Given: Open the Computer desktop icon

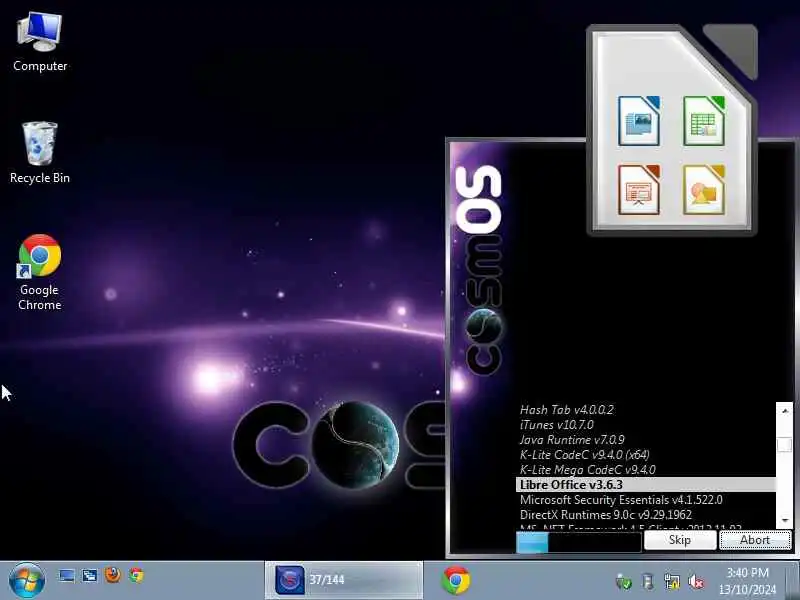Looking at the screenshot, I should point(40,42).
